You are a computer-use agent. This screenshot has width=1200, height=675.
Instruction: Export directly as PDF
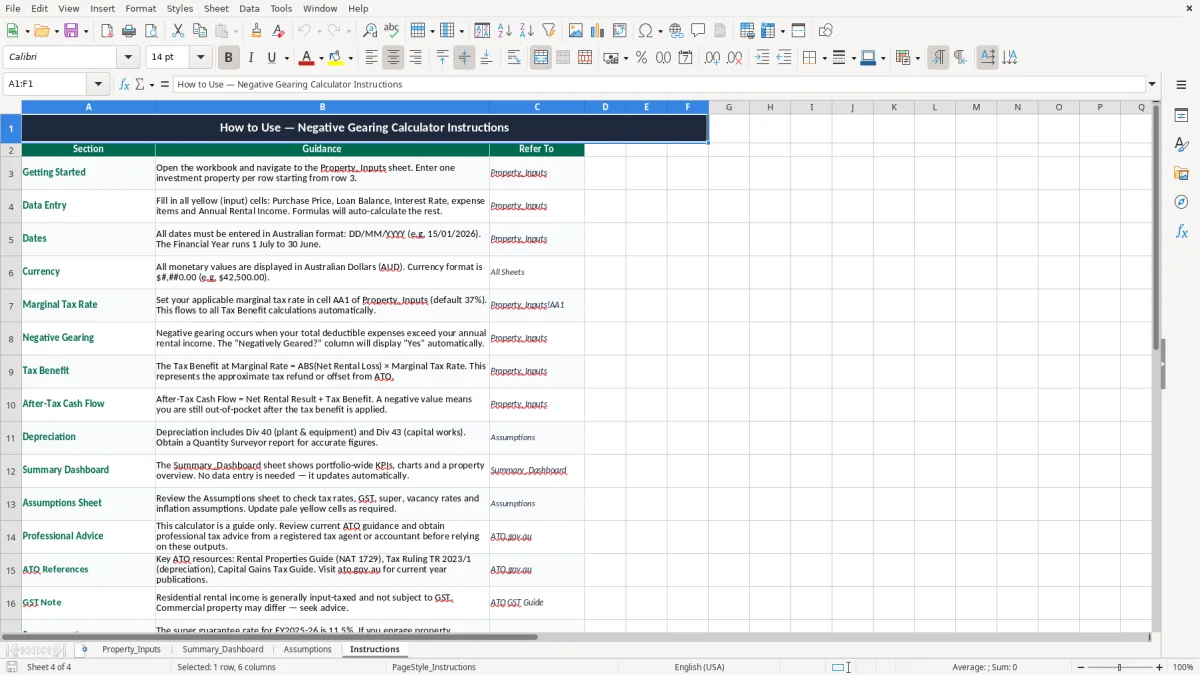point(107,31)
